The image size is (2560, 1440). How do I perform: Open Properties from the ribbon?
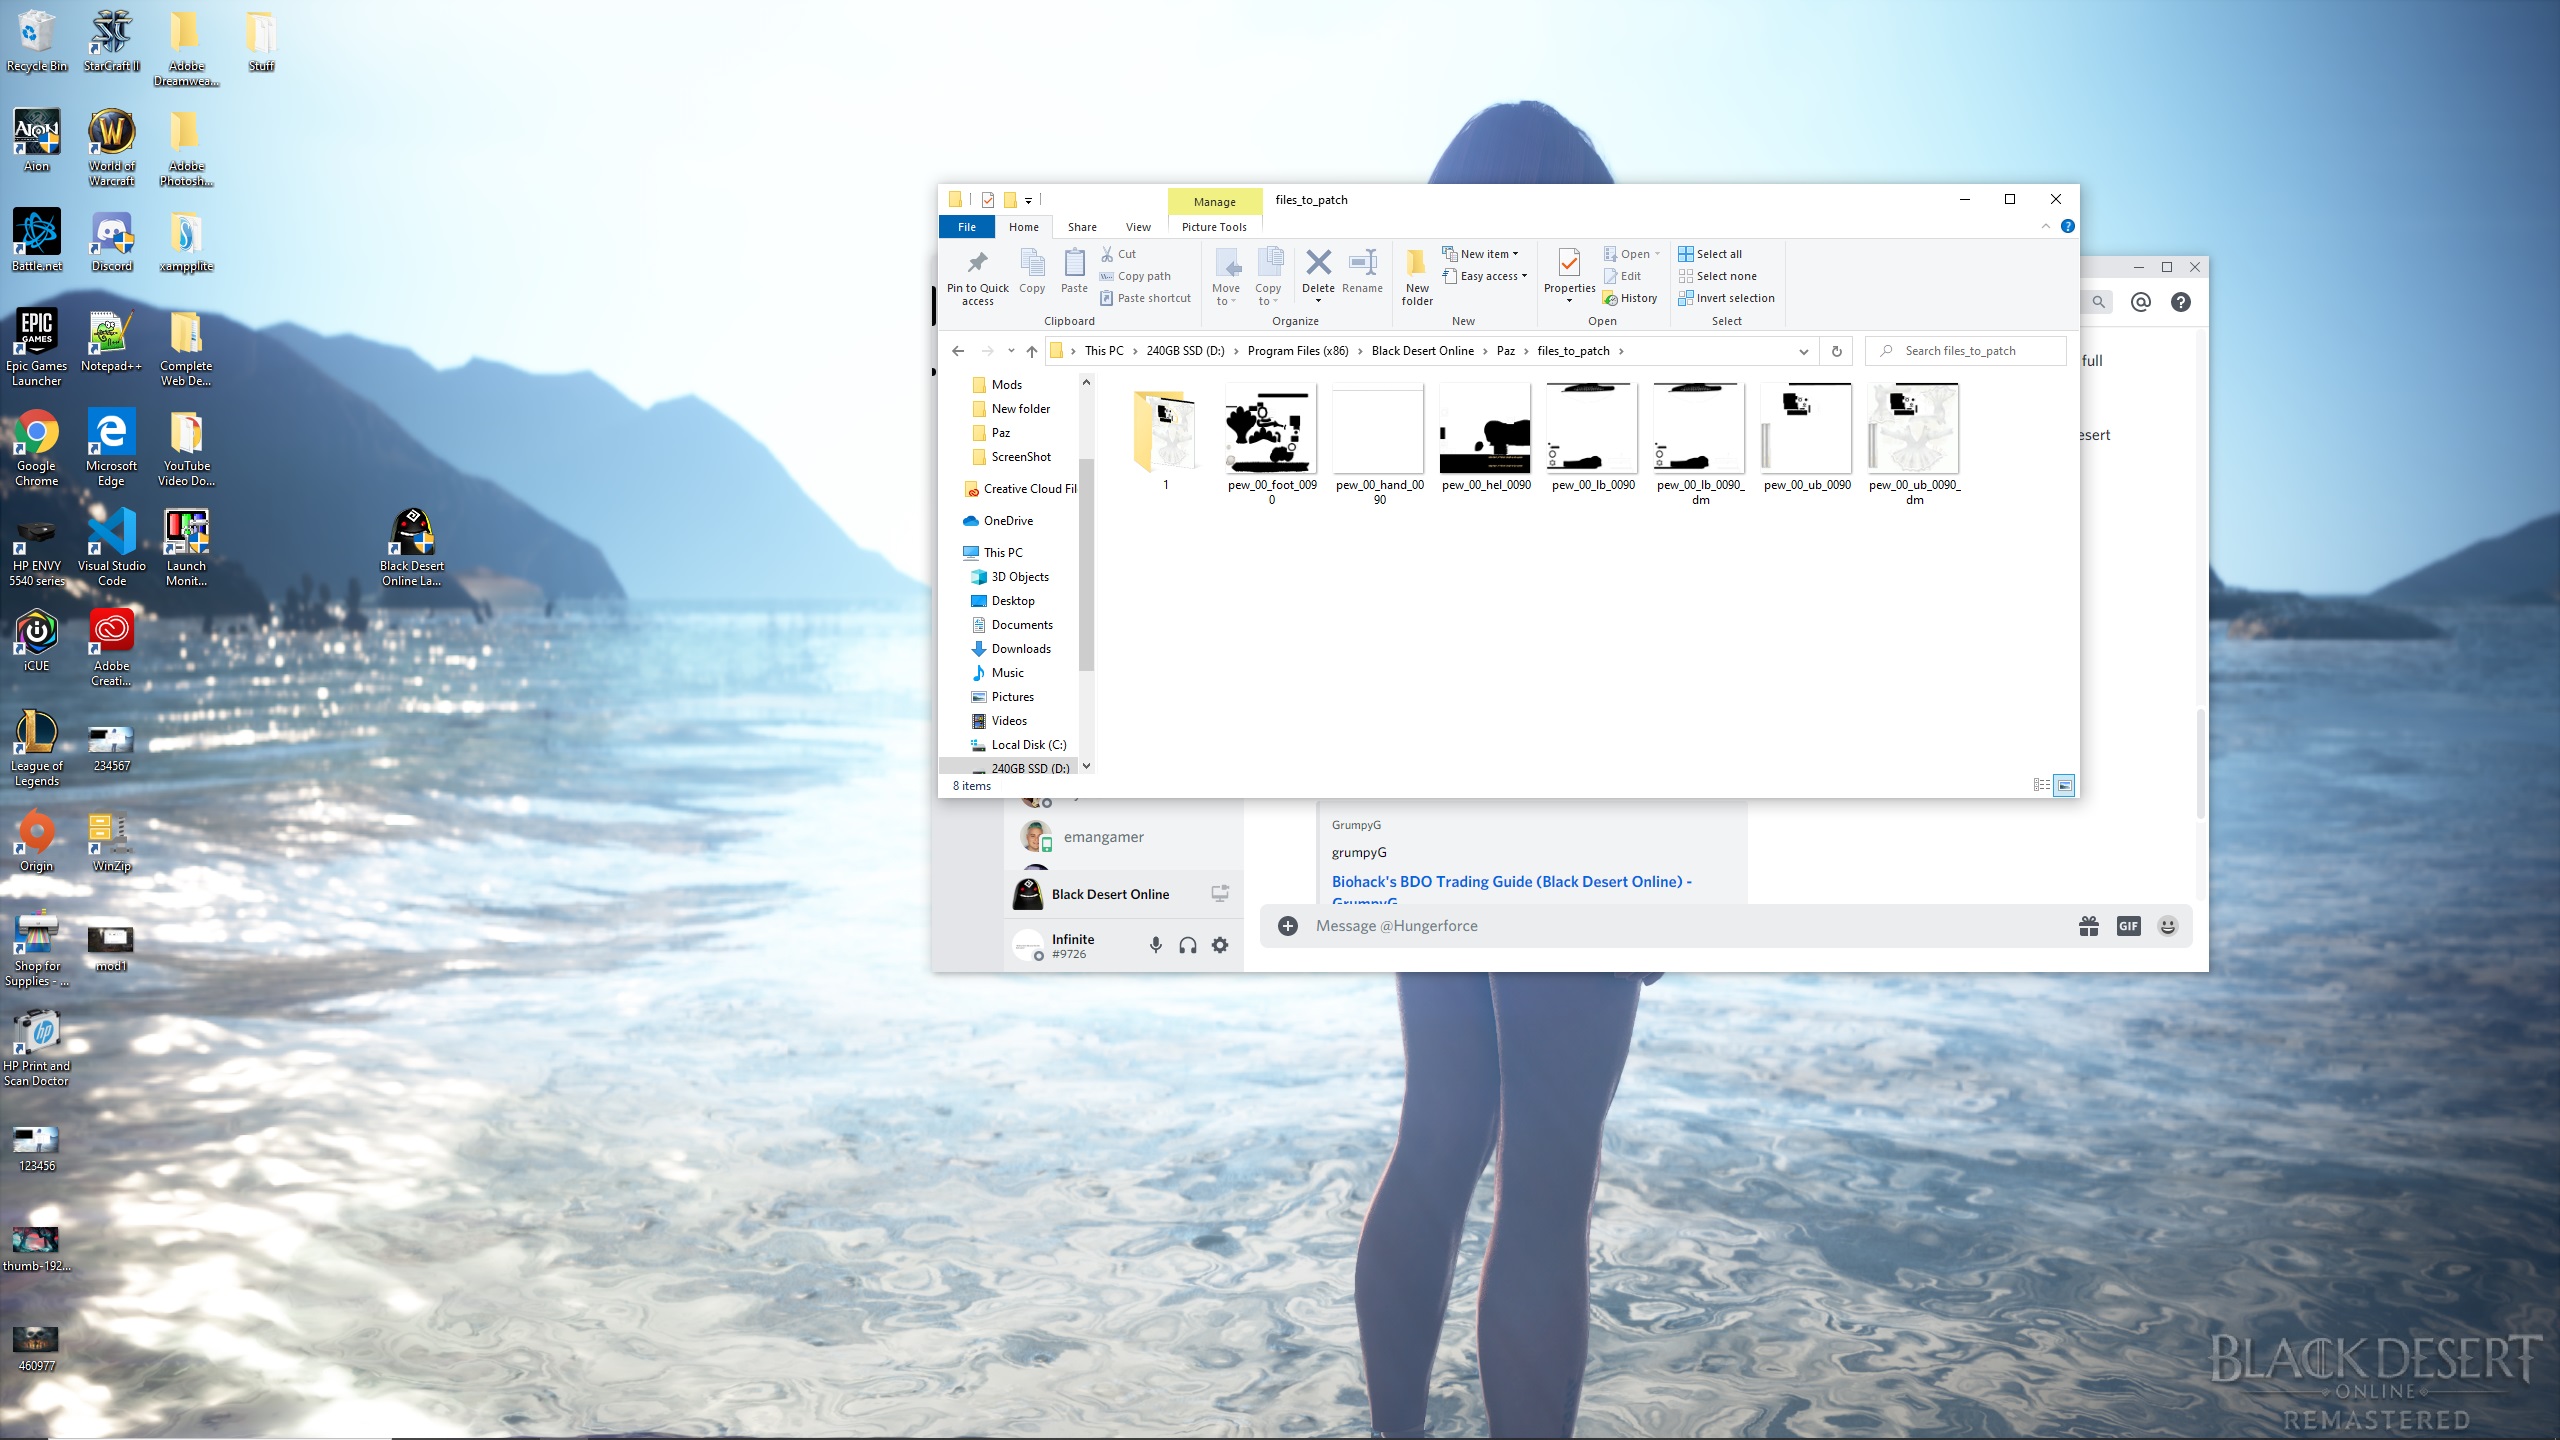[x=1569, y=263]
